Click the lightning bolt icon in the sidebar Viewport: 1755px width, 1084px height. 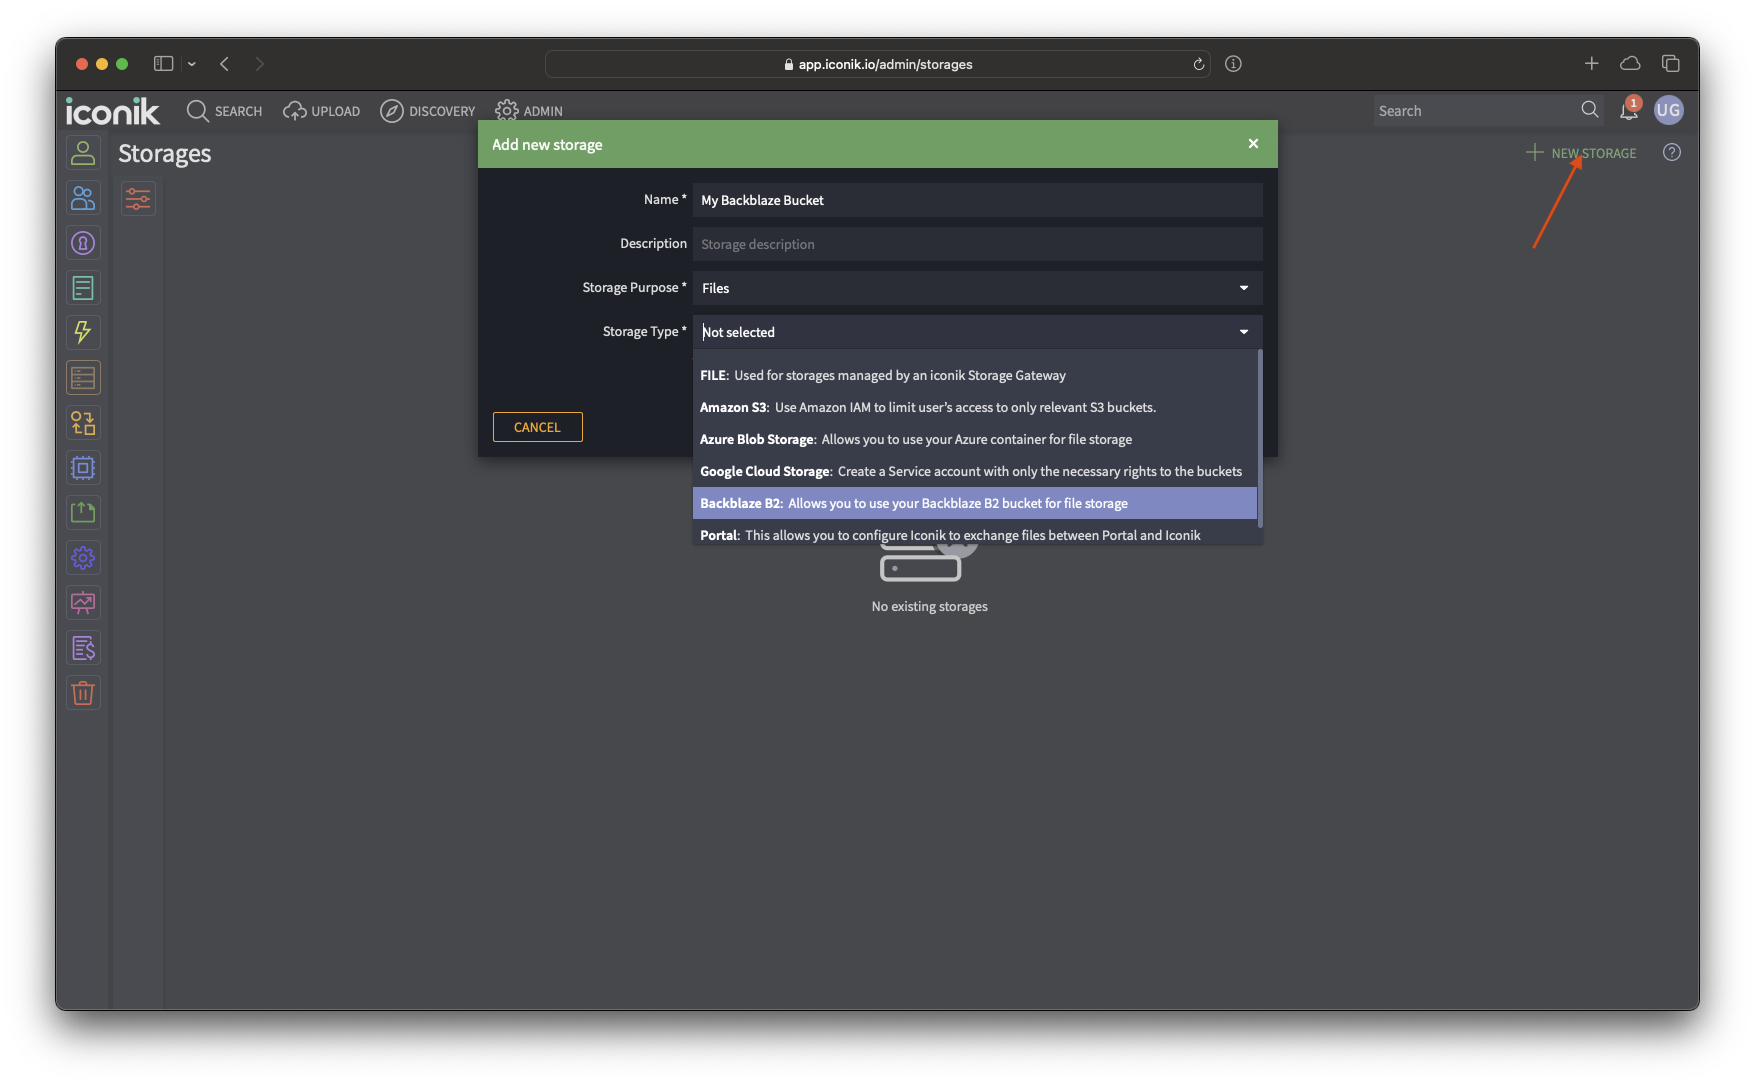pyautogui.click(x=83, y=333)
